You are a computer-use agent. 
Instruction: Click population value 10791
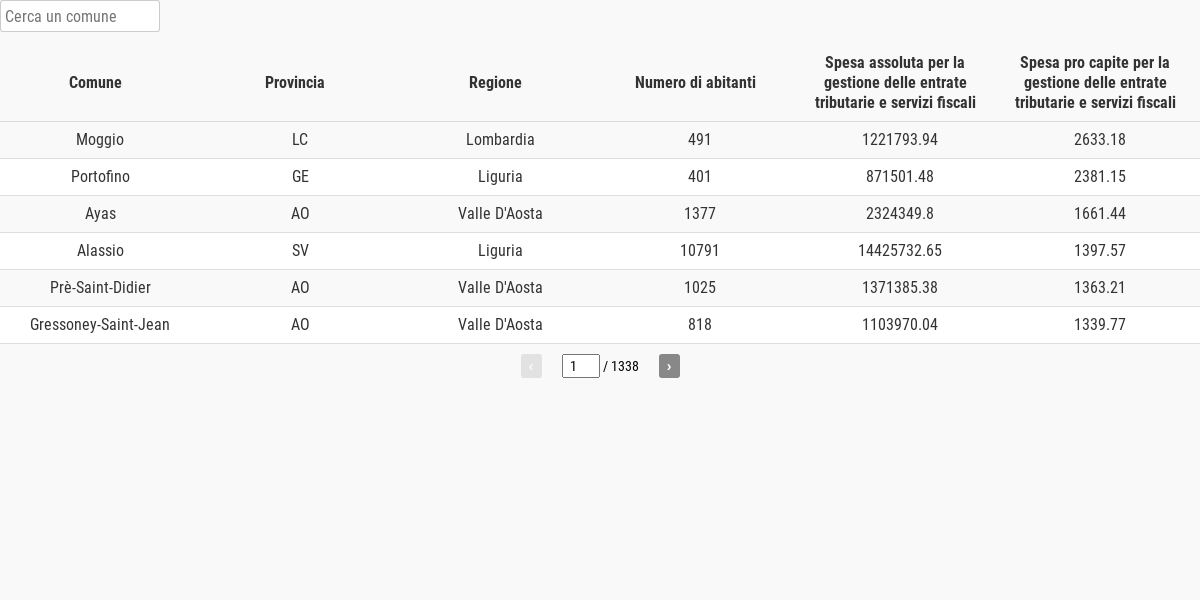700,251
